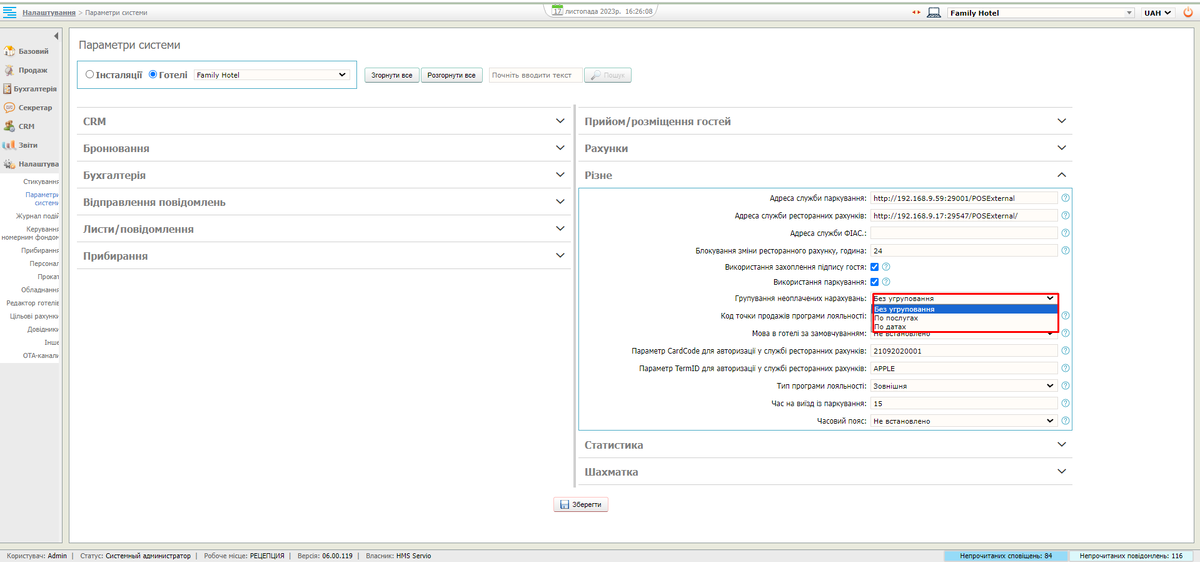Open the Звіти menu in sidebar
This screenshot has width=1200, height=562.
coord(28,145)
